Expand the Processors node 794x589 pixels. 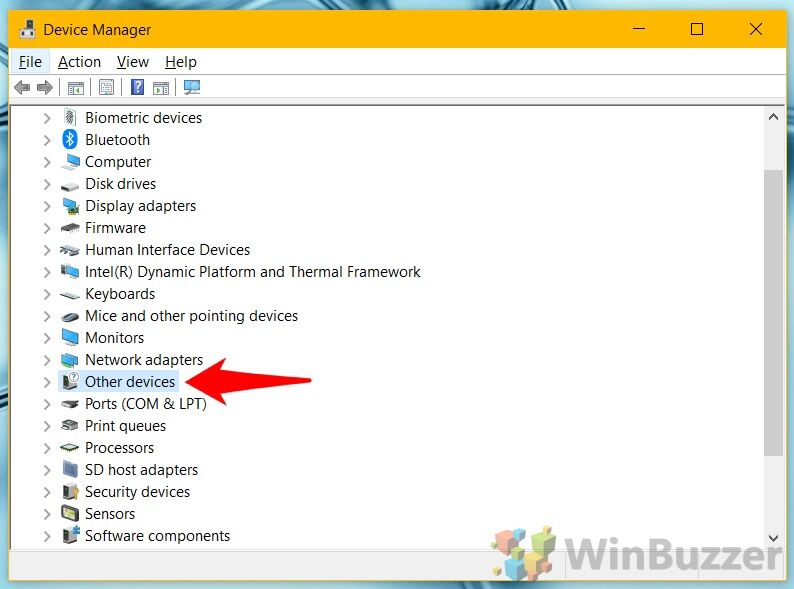(x=47, y=448)
